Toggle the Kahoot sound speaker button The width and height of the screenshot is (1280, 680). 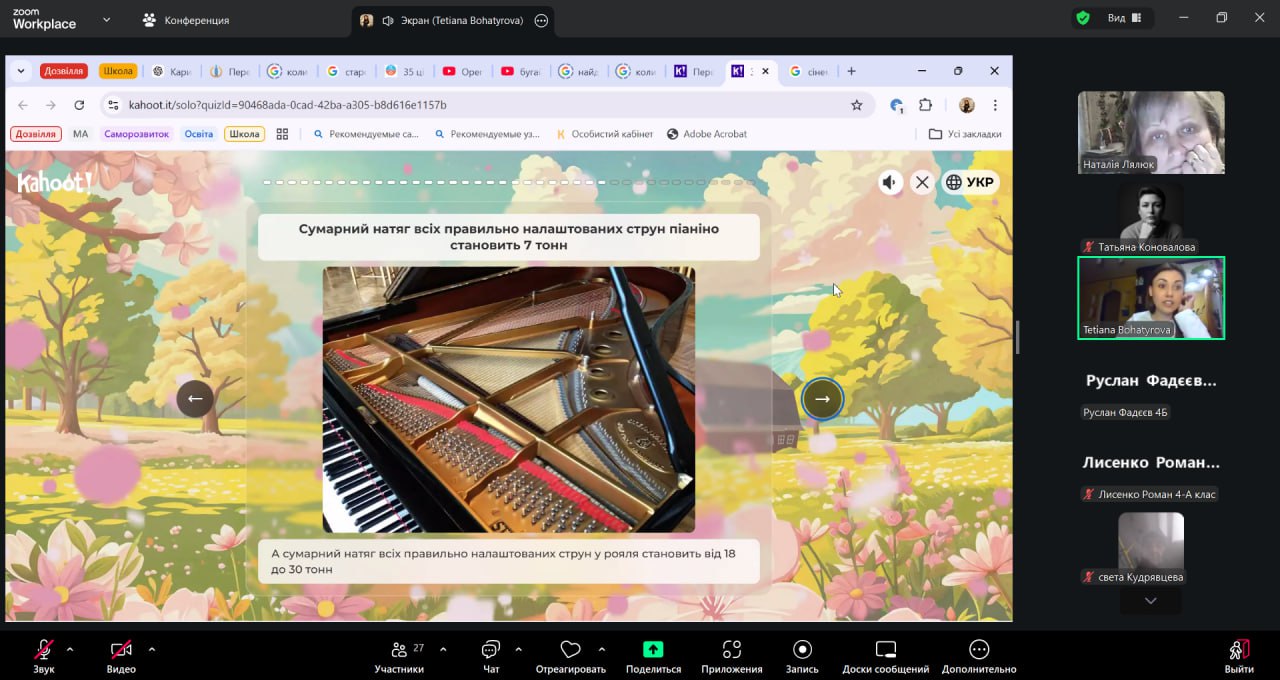(x=889, y=182)
